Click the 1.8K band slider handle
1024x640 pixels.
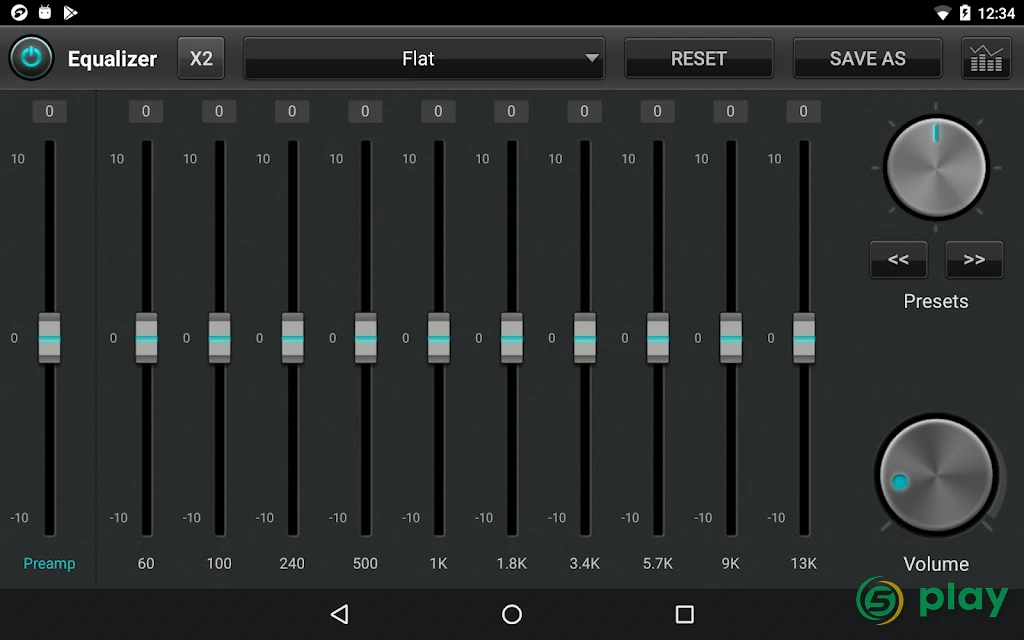(x=512, y=338)
